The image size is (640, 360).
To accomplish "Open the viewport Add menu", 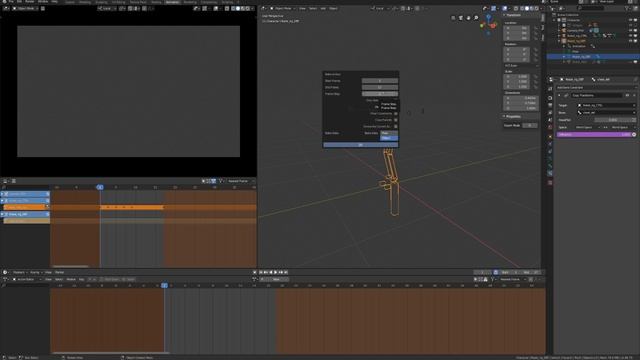I will click(323, 9).
